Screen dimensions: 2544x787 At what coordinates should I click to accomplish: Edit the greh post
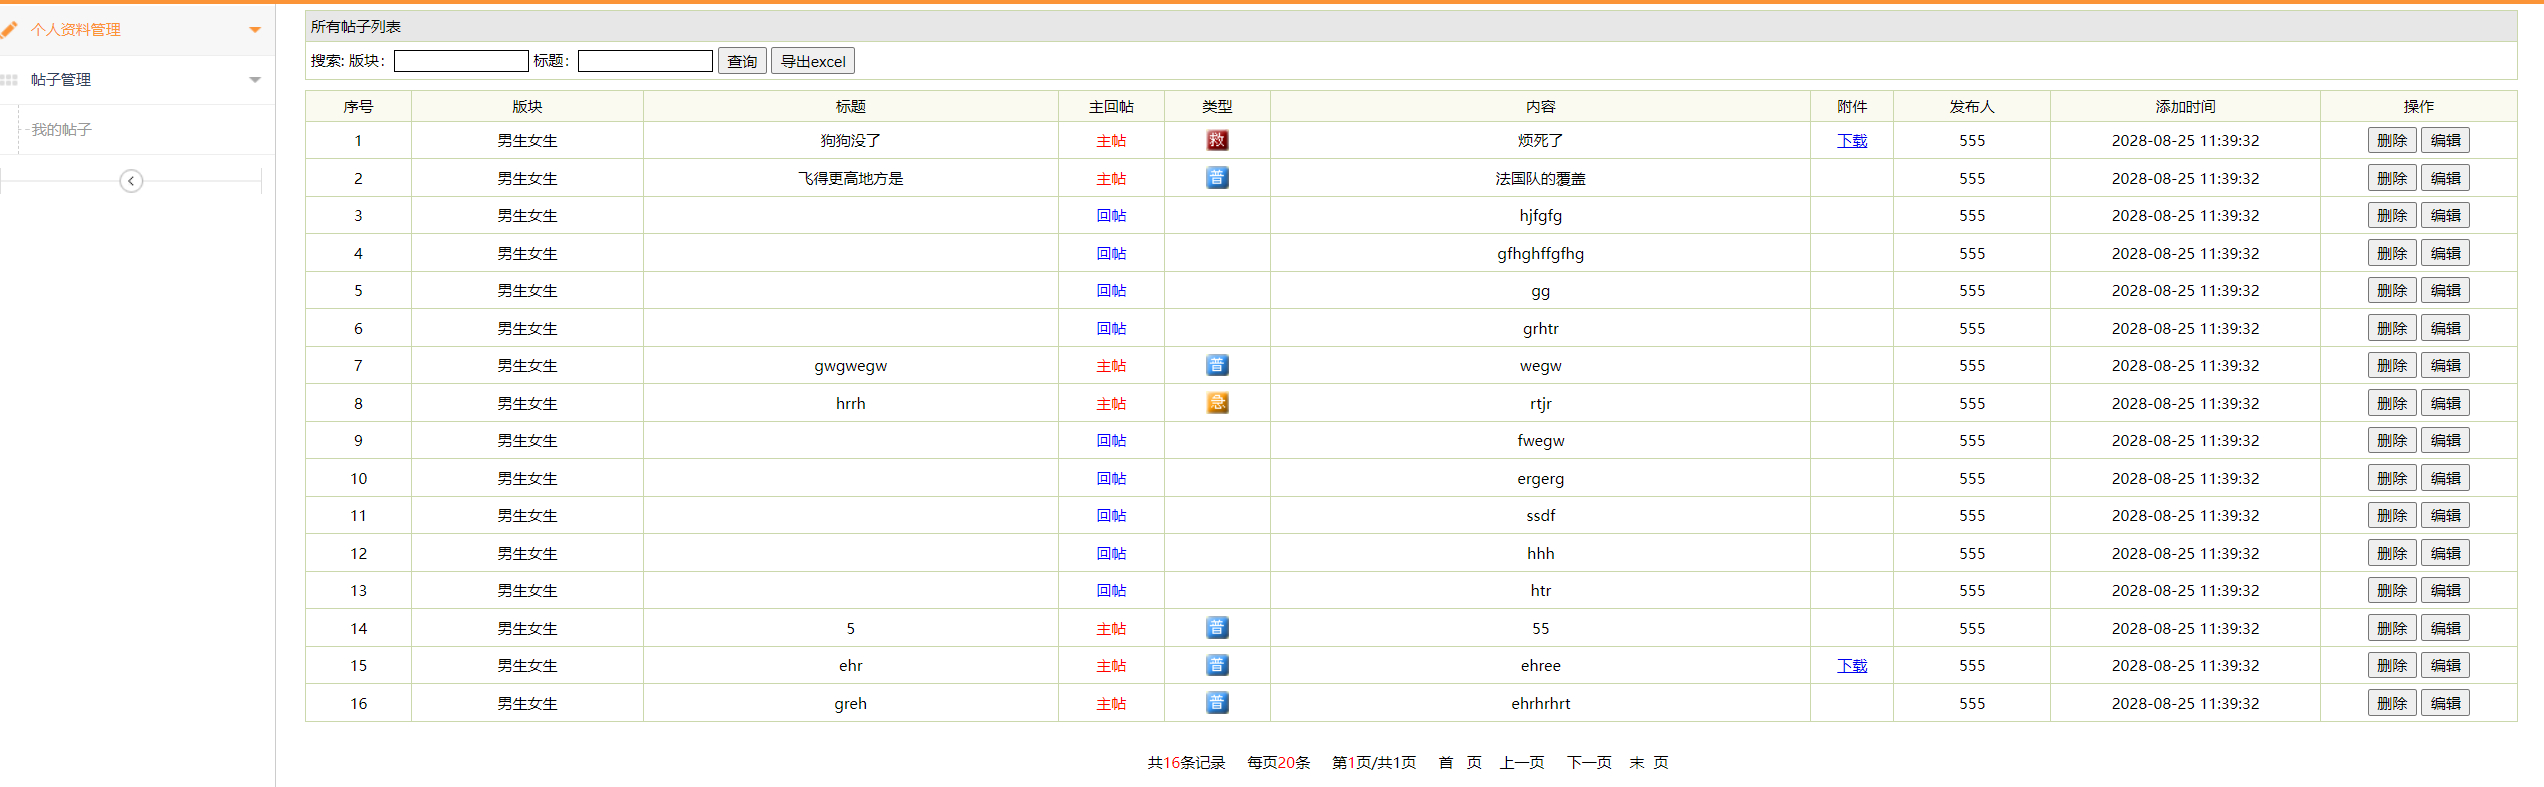point(2445,703)
